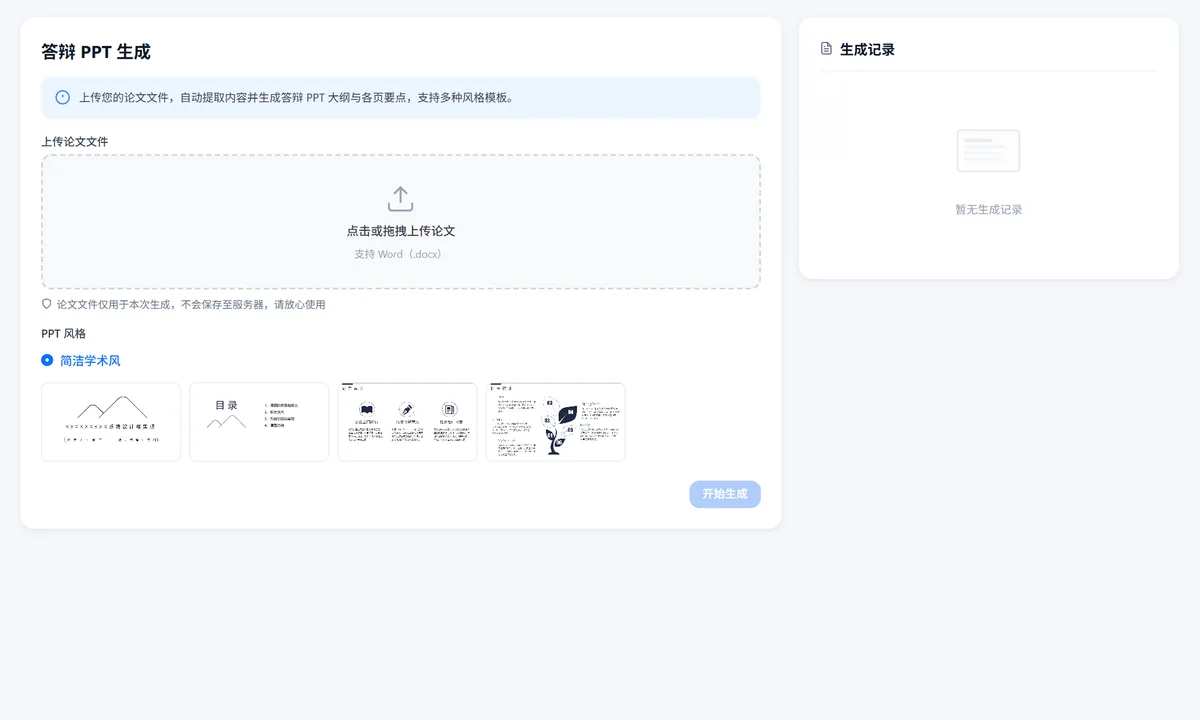Click the 简洁学术风 style label

[x=90, y=361]
